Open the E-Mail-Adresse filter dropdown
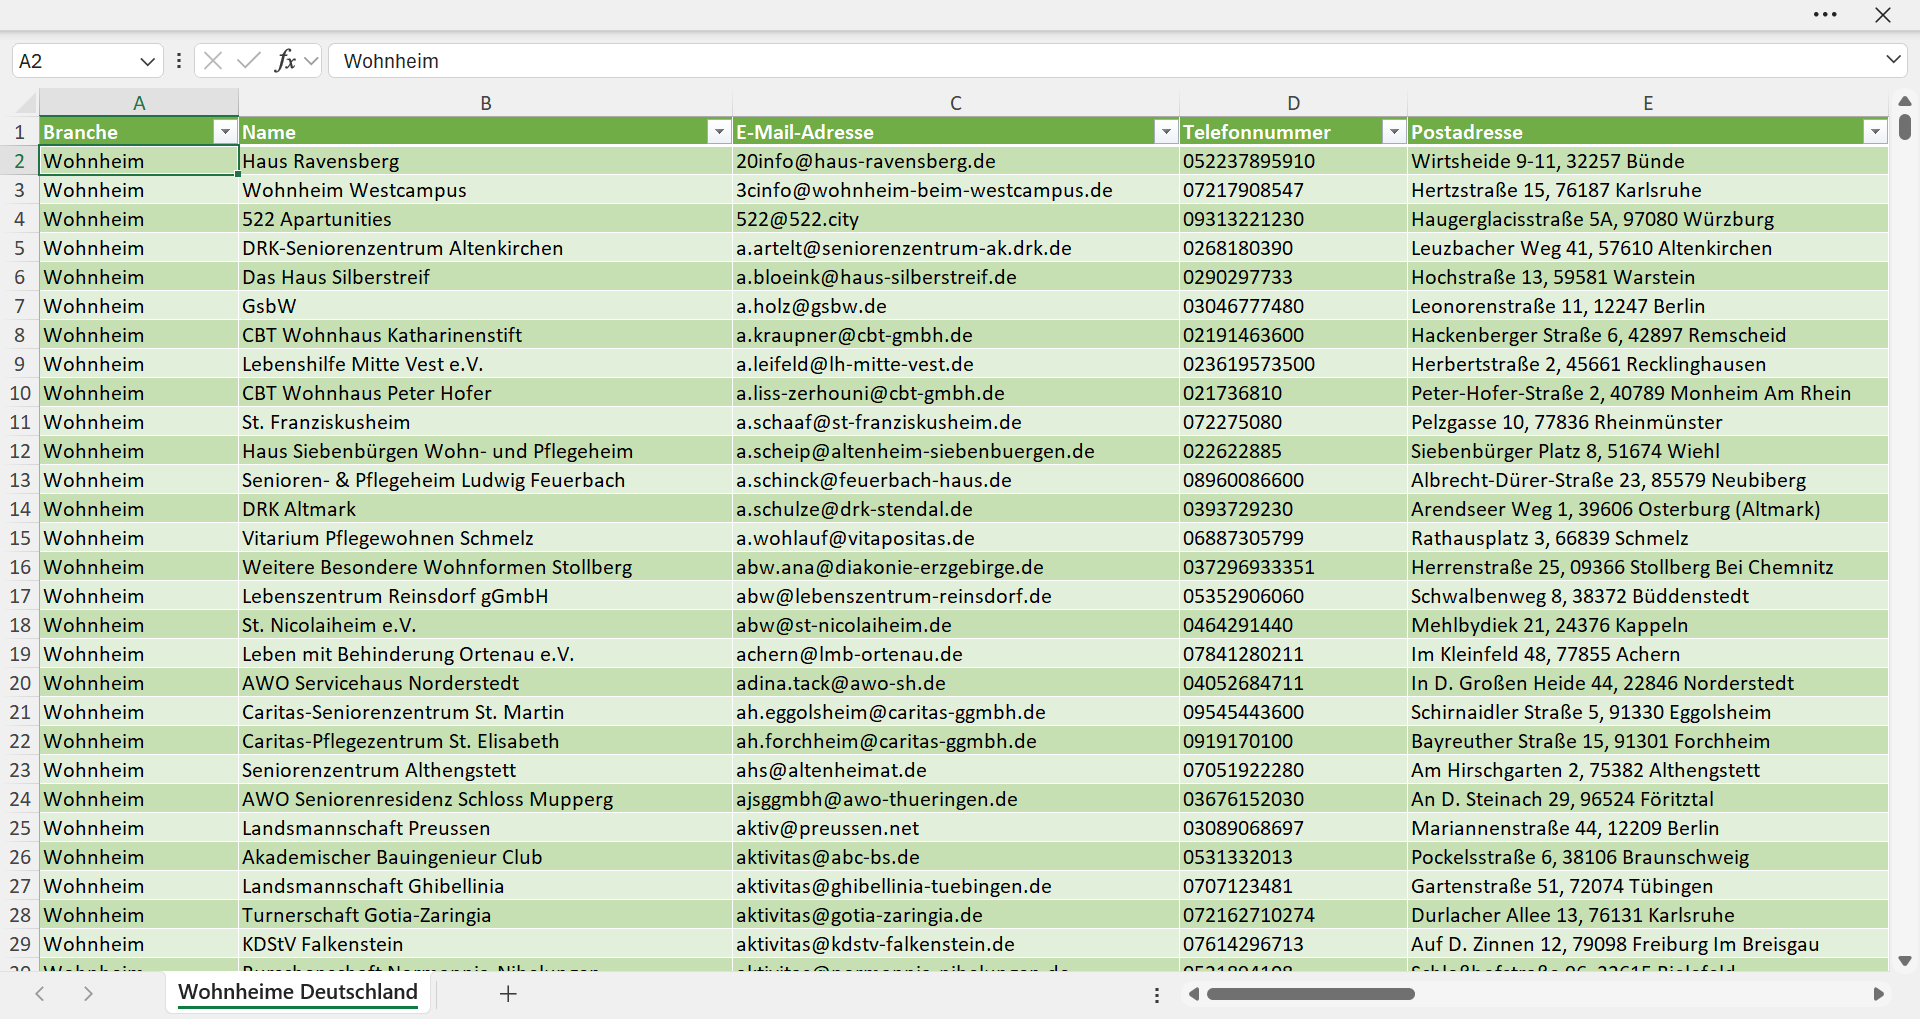Image resolution: width=1920 pixels, height=1019 pixels. (x=1166, y=132)
